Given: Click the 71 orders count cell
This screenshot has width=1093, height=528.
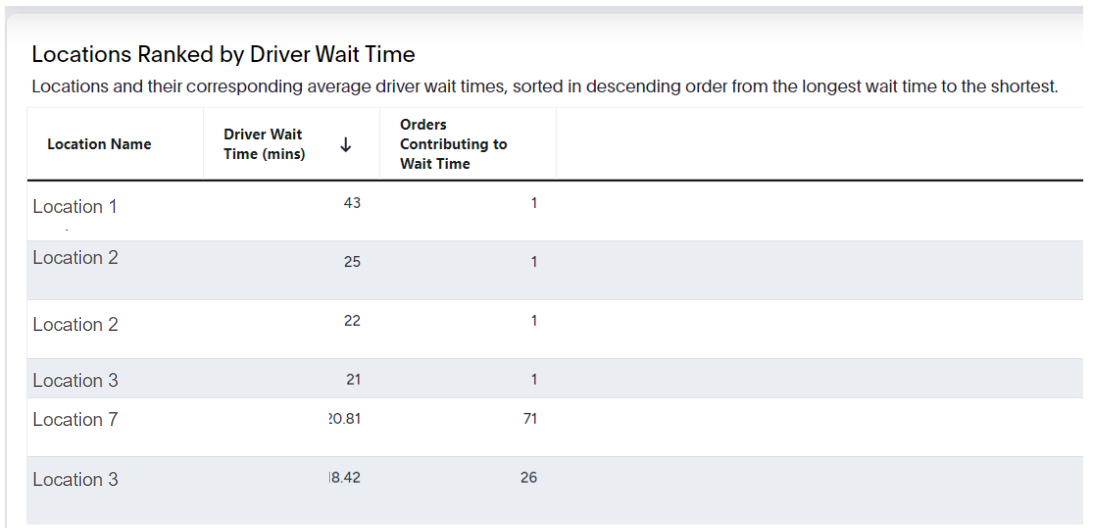Looking at the screenshot, I should [x=530, y=418].
